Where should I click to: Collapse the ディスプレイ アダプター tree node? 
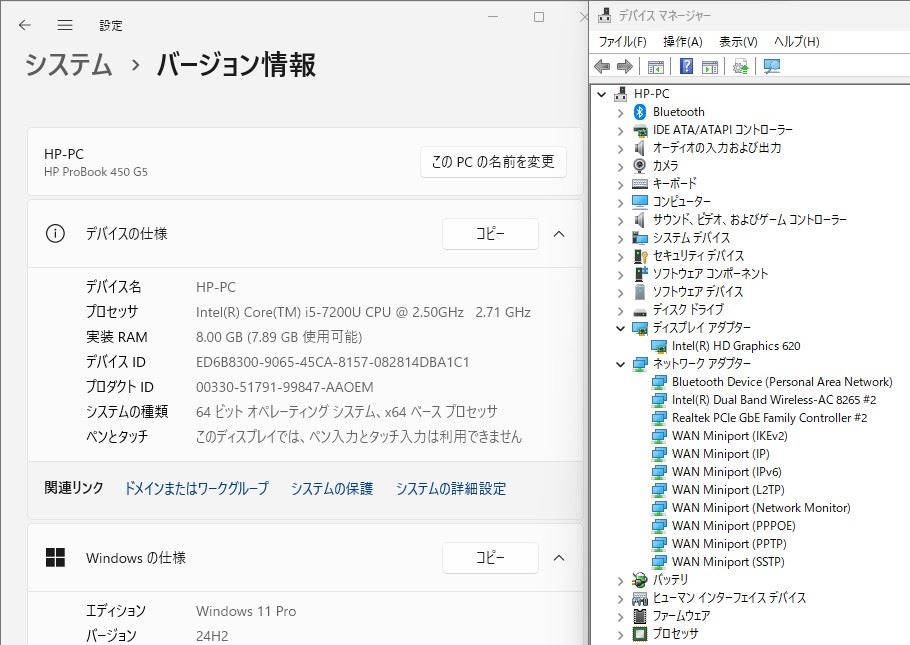tap(620, 328)
